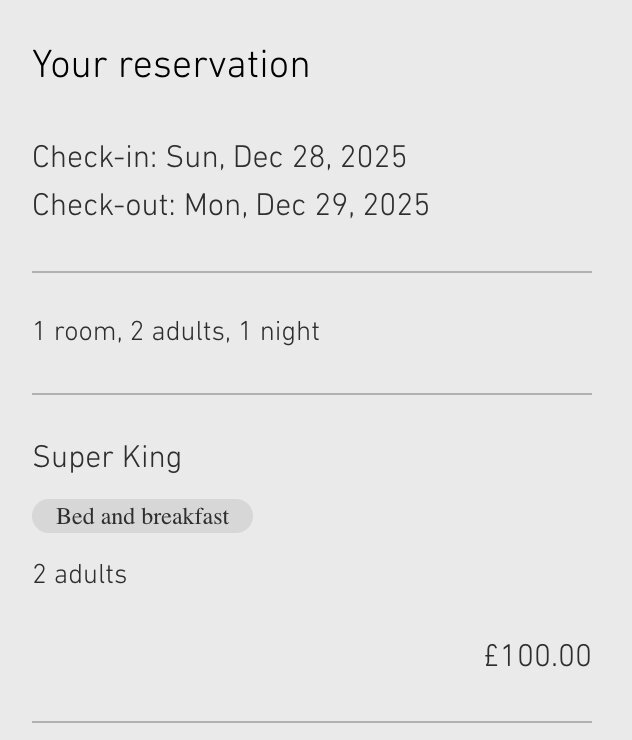Click the year 2025 in check-out line

coord(396,206)
